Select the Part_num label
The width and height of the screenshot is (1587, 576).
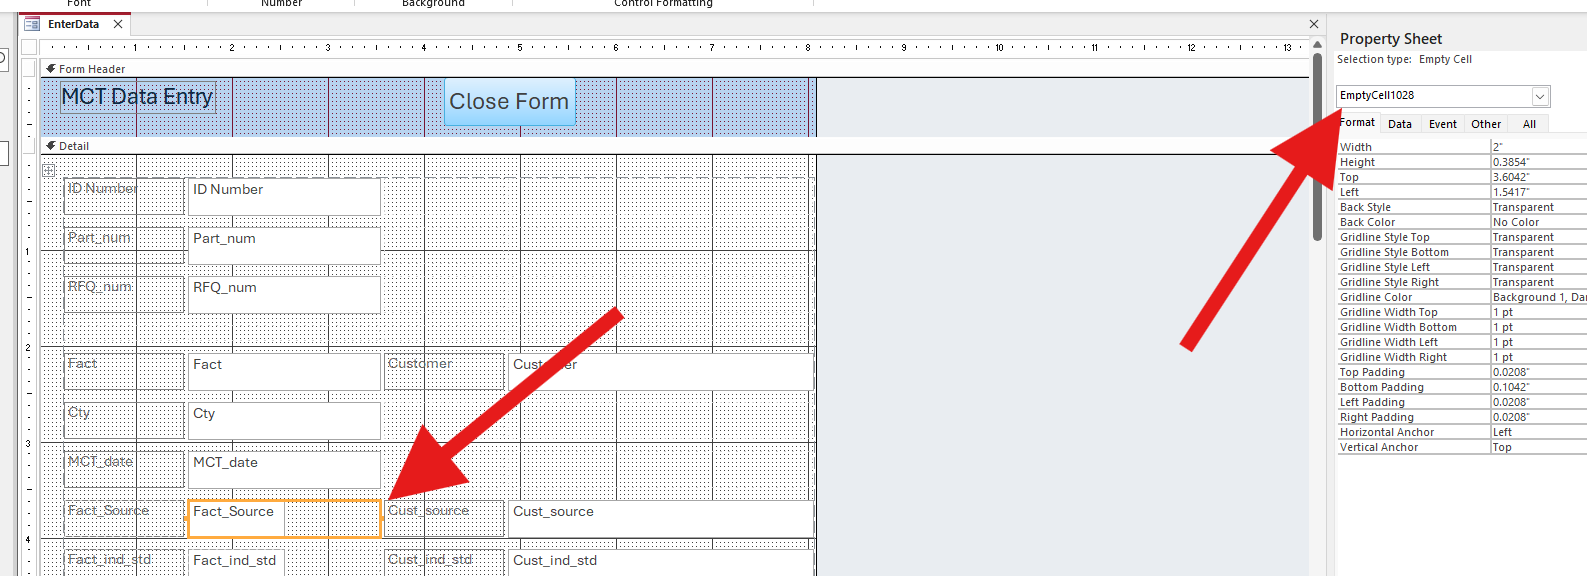(x=124, y=245)
